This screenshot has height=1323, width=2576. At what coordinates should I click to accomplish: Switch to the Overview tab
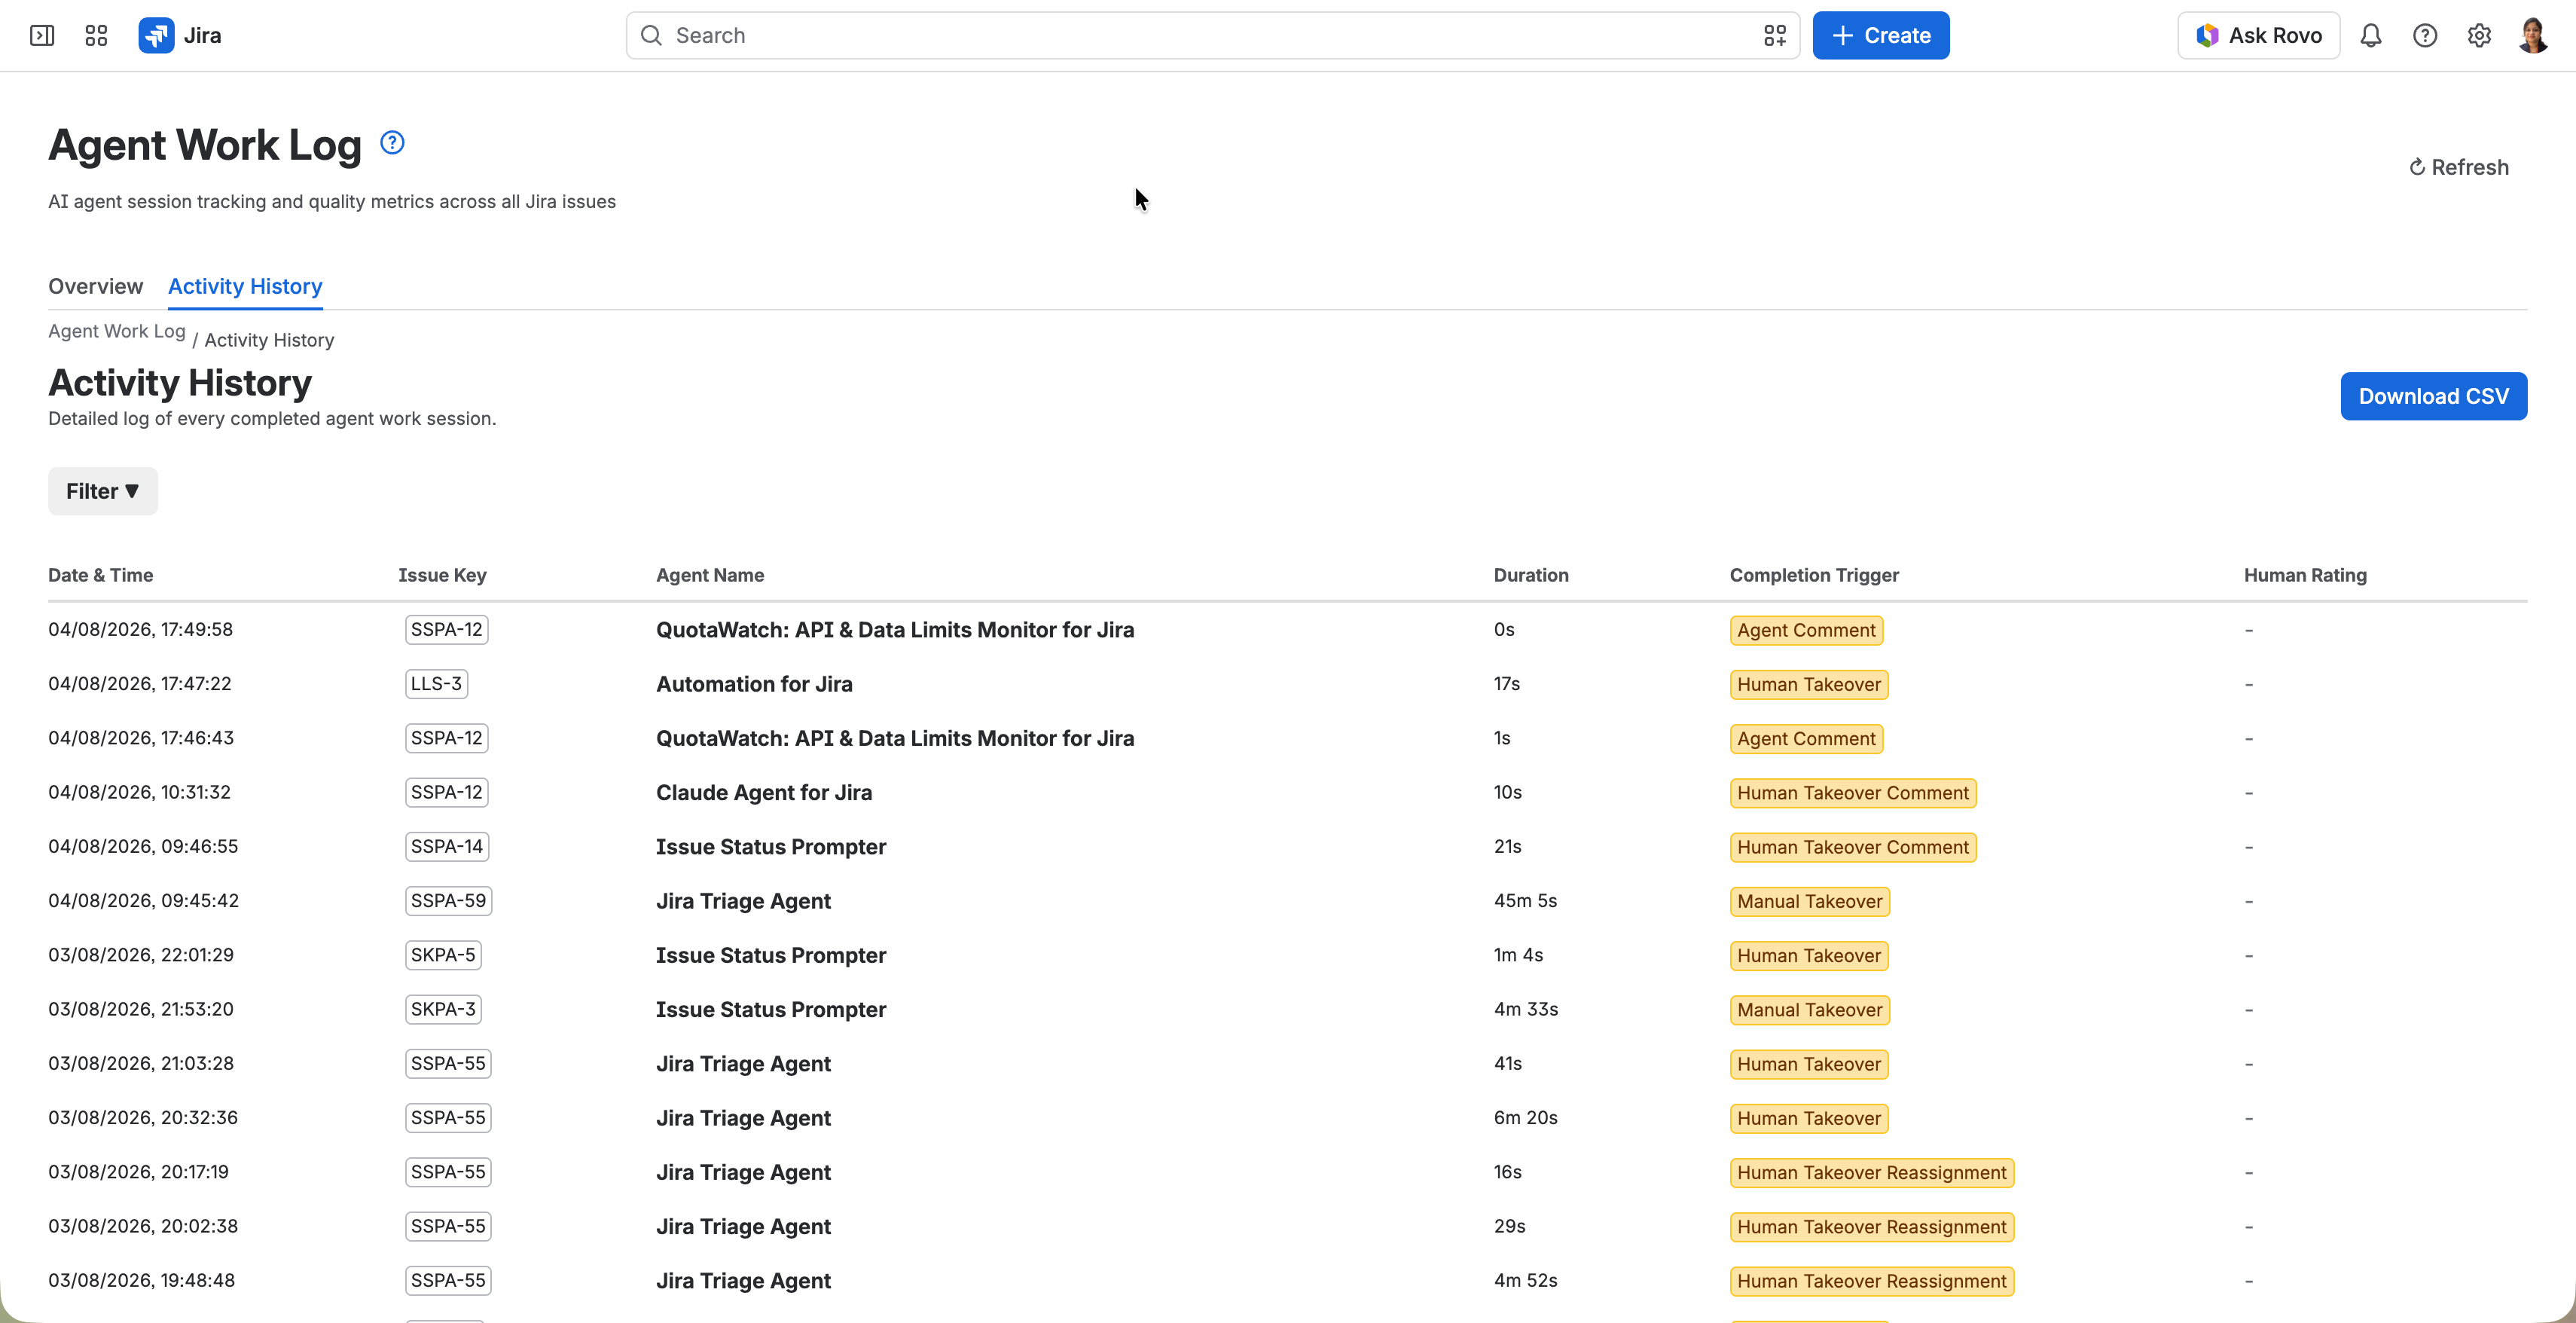pyautogui.click(x=96, y=286)
